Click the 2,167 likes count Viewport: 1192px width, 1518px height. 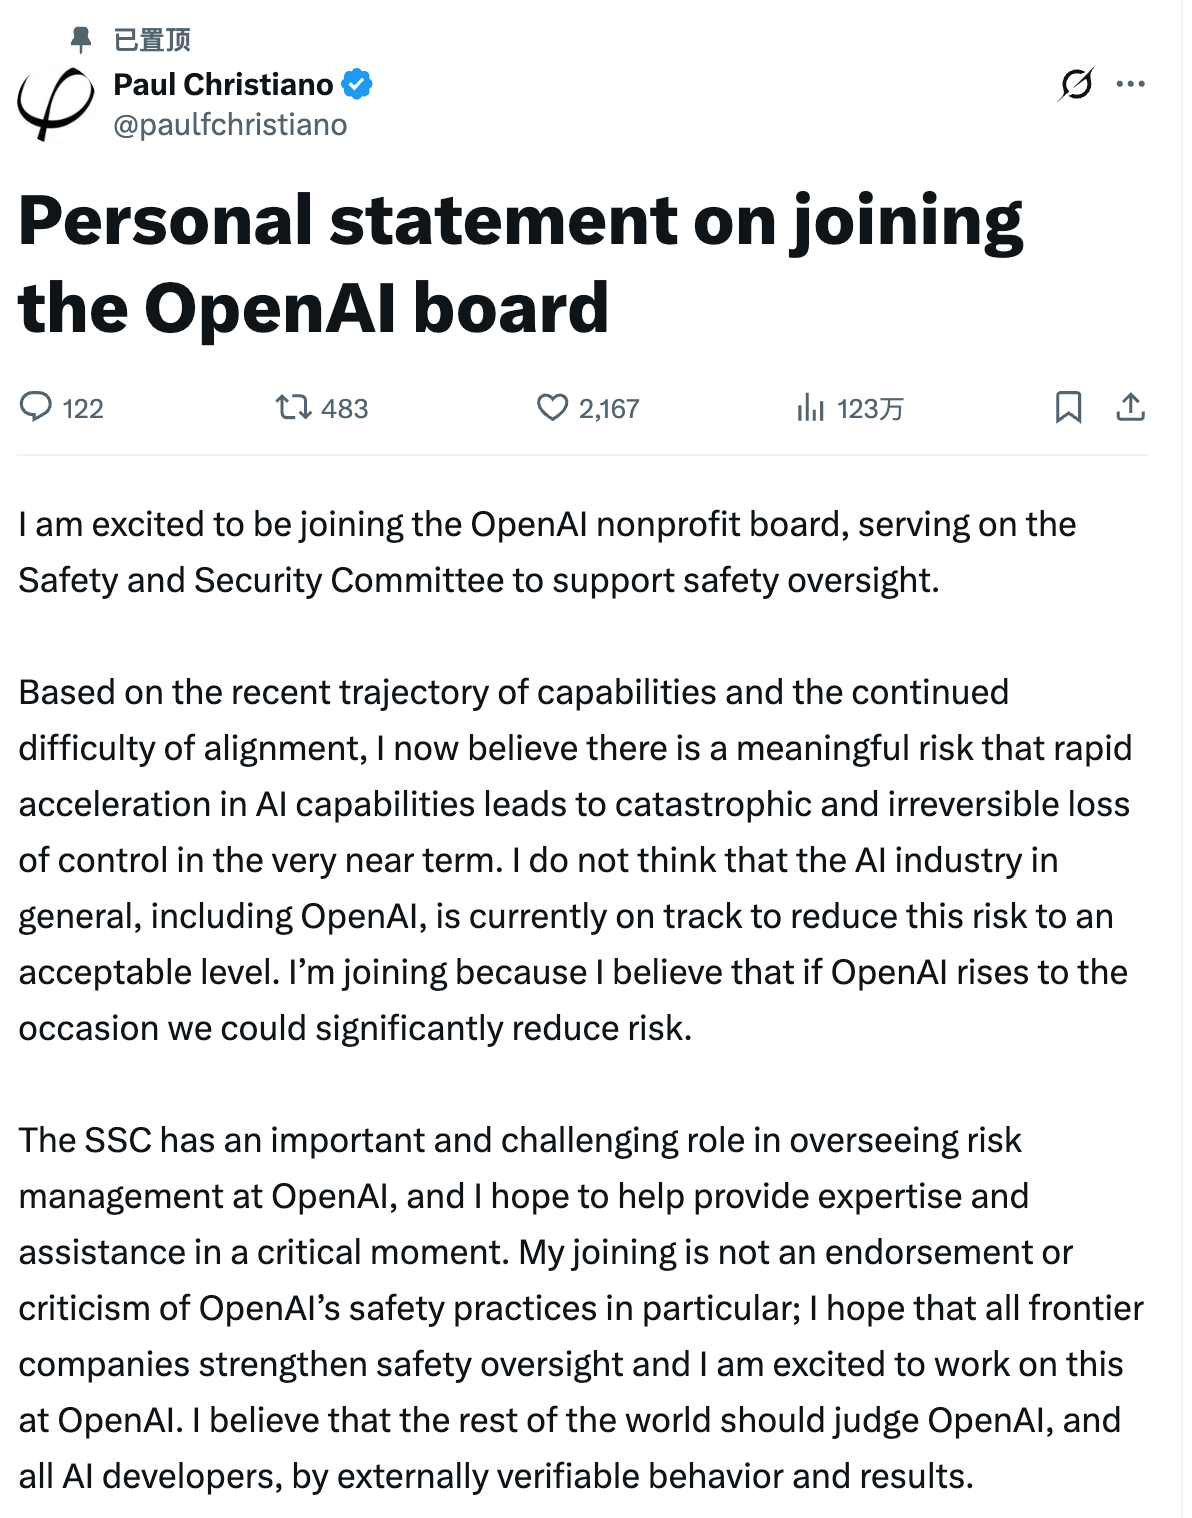[609, 408]
